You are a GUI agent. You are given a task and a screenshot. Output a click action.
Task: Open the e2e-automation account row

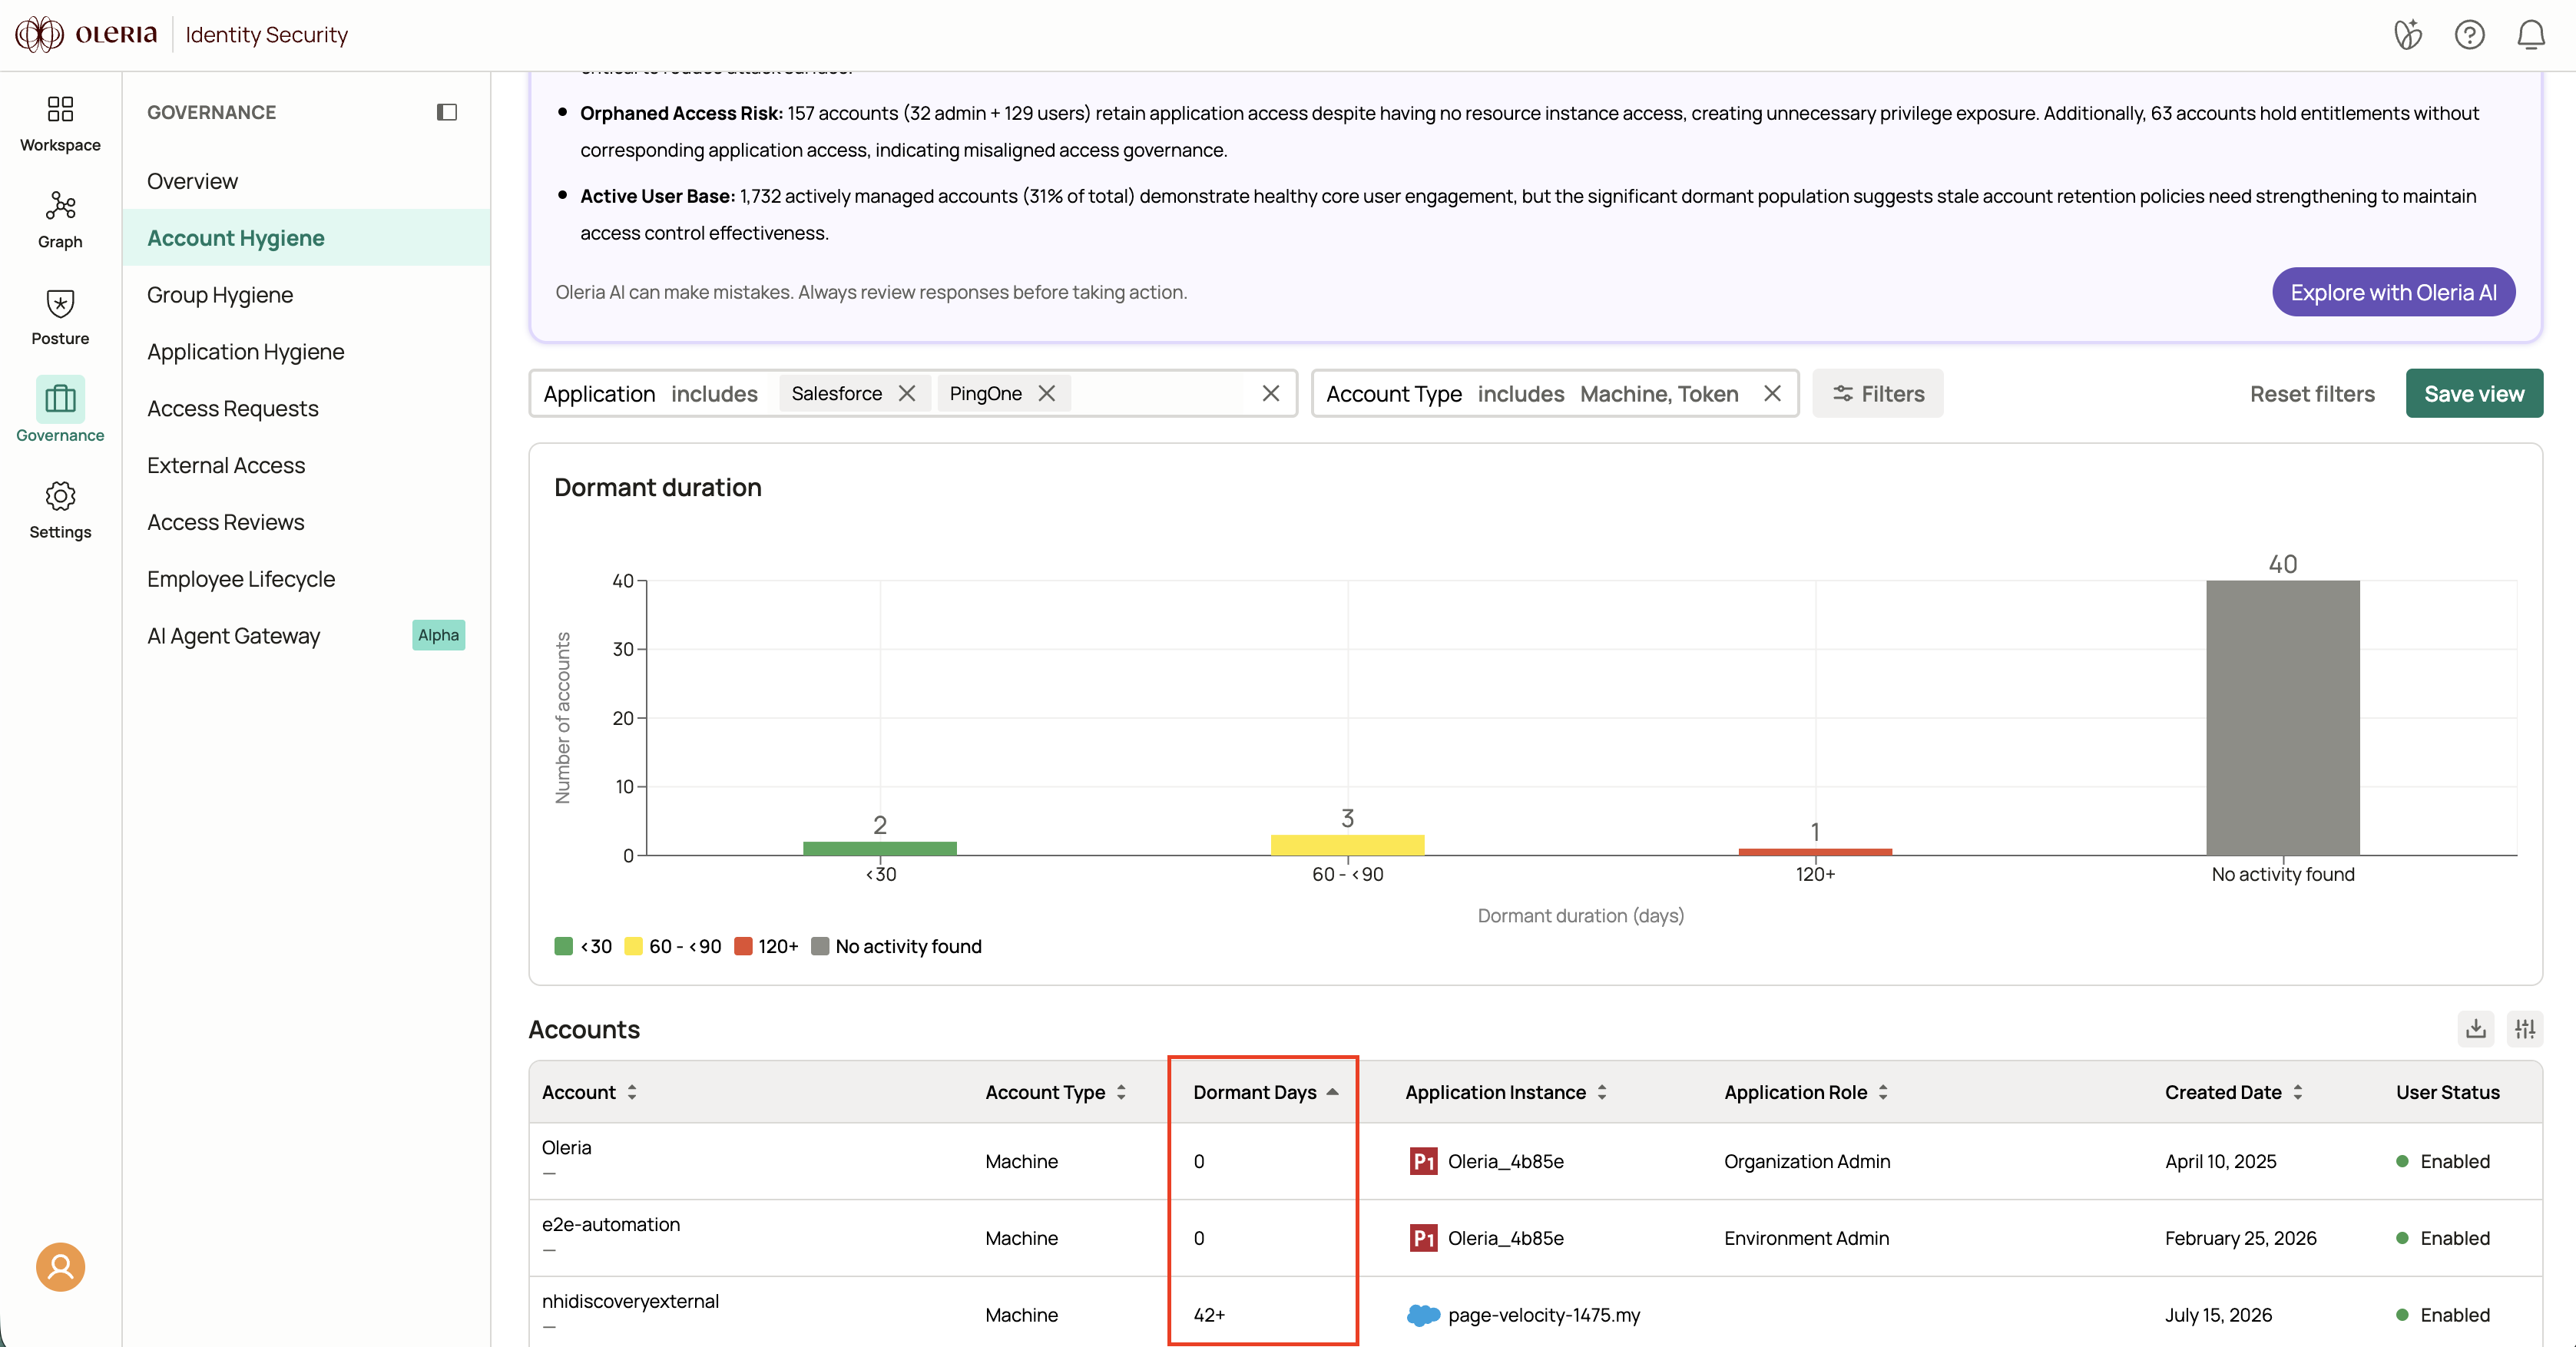(x=1535, y=1238)
